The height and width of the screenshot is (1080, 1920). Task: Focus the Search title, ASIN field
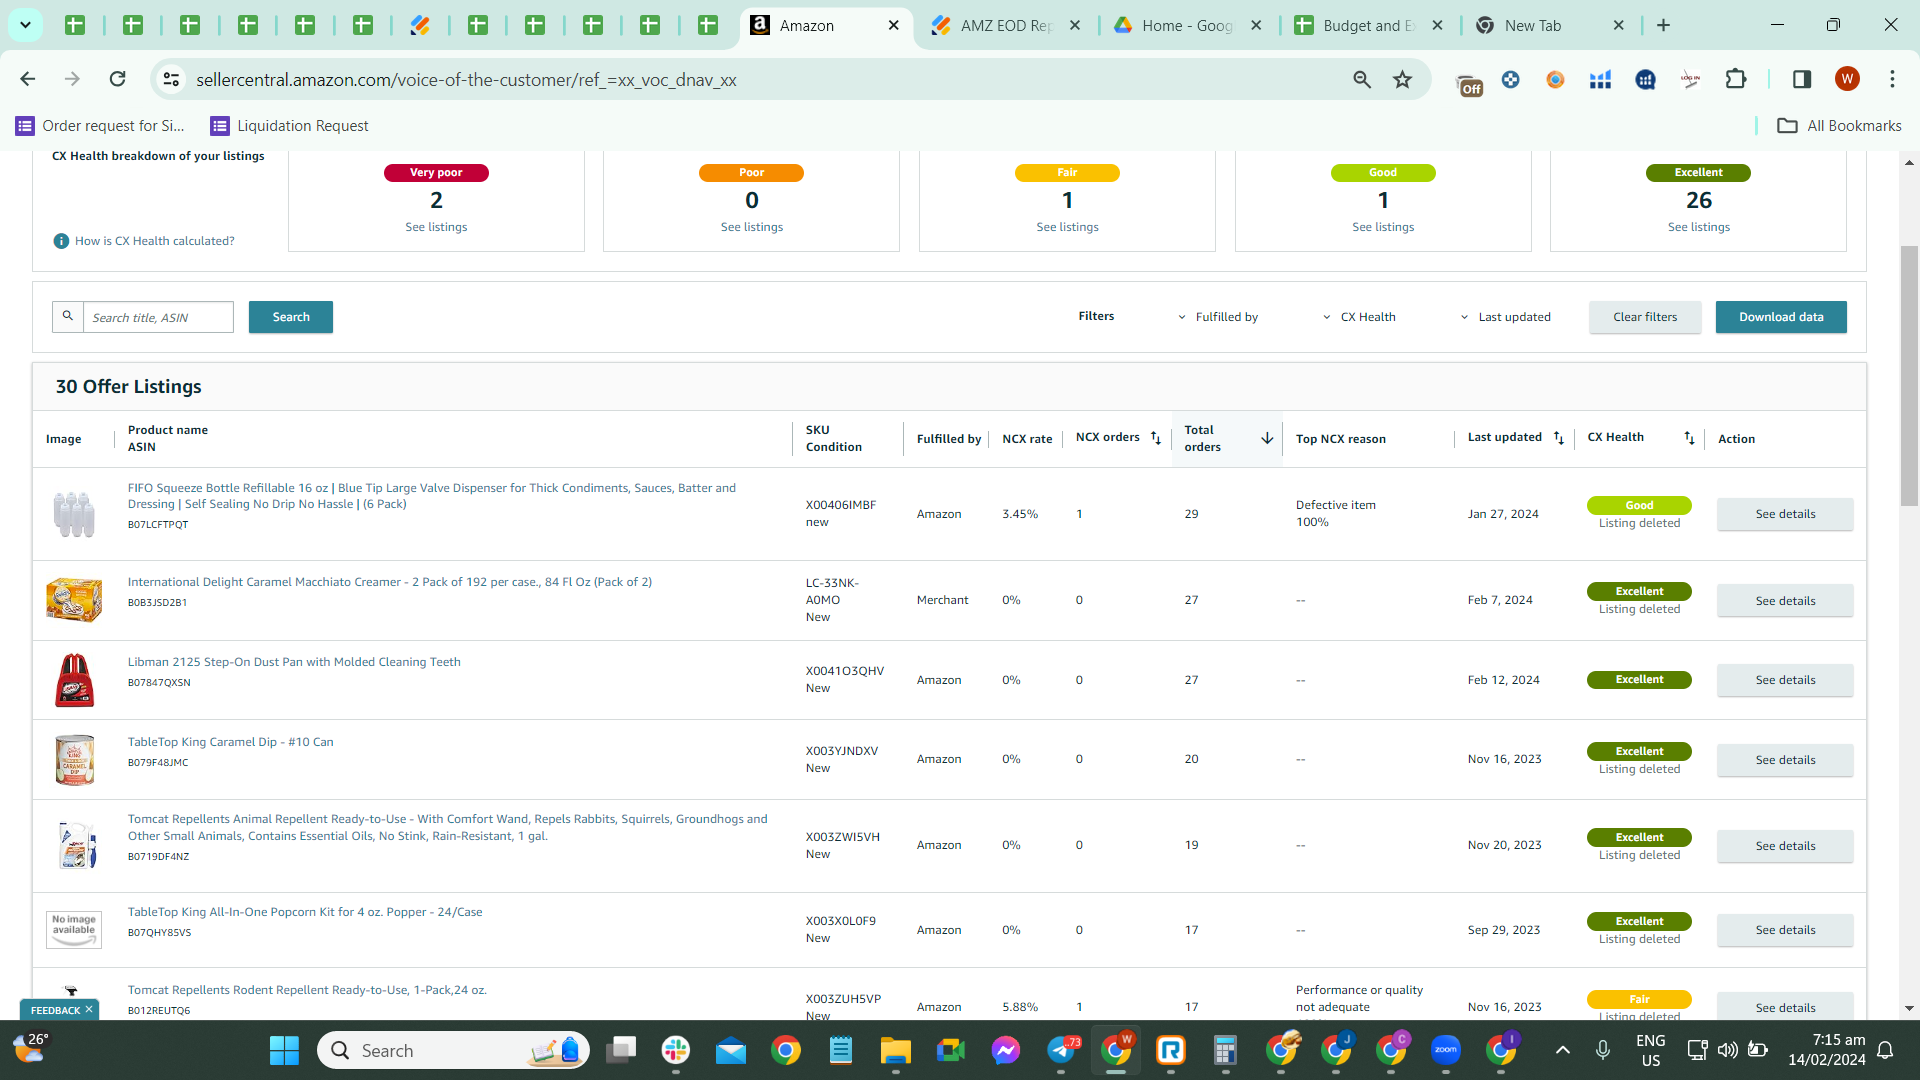tap(158, 317)
